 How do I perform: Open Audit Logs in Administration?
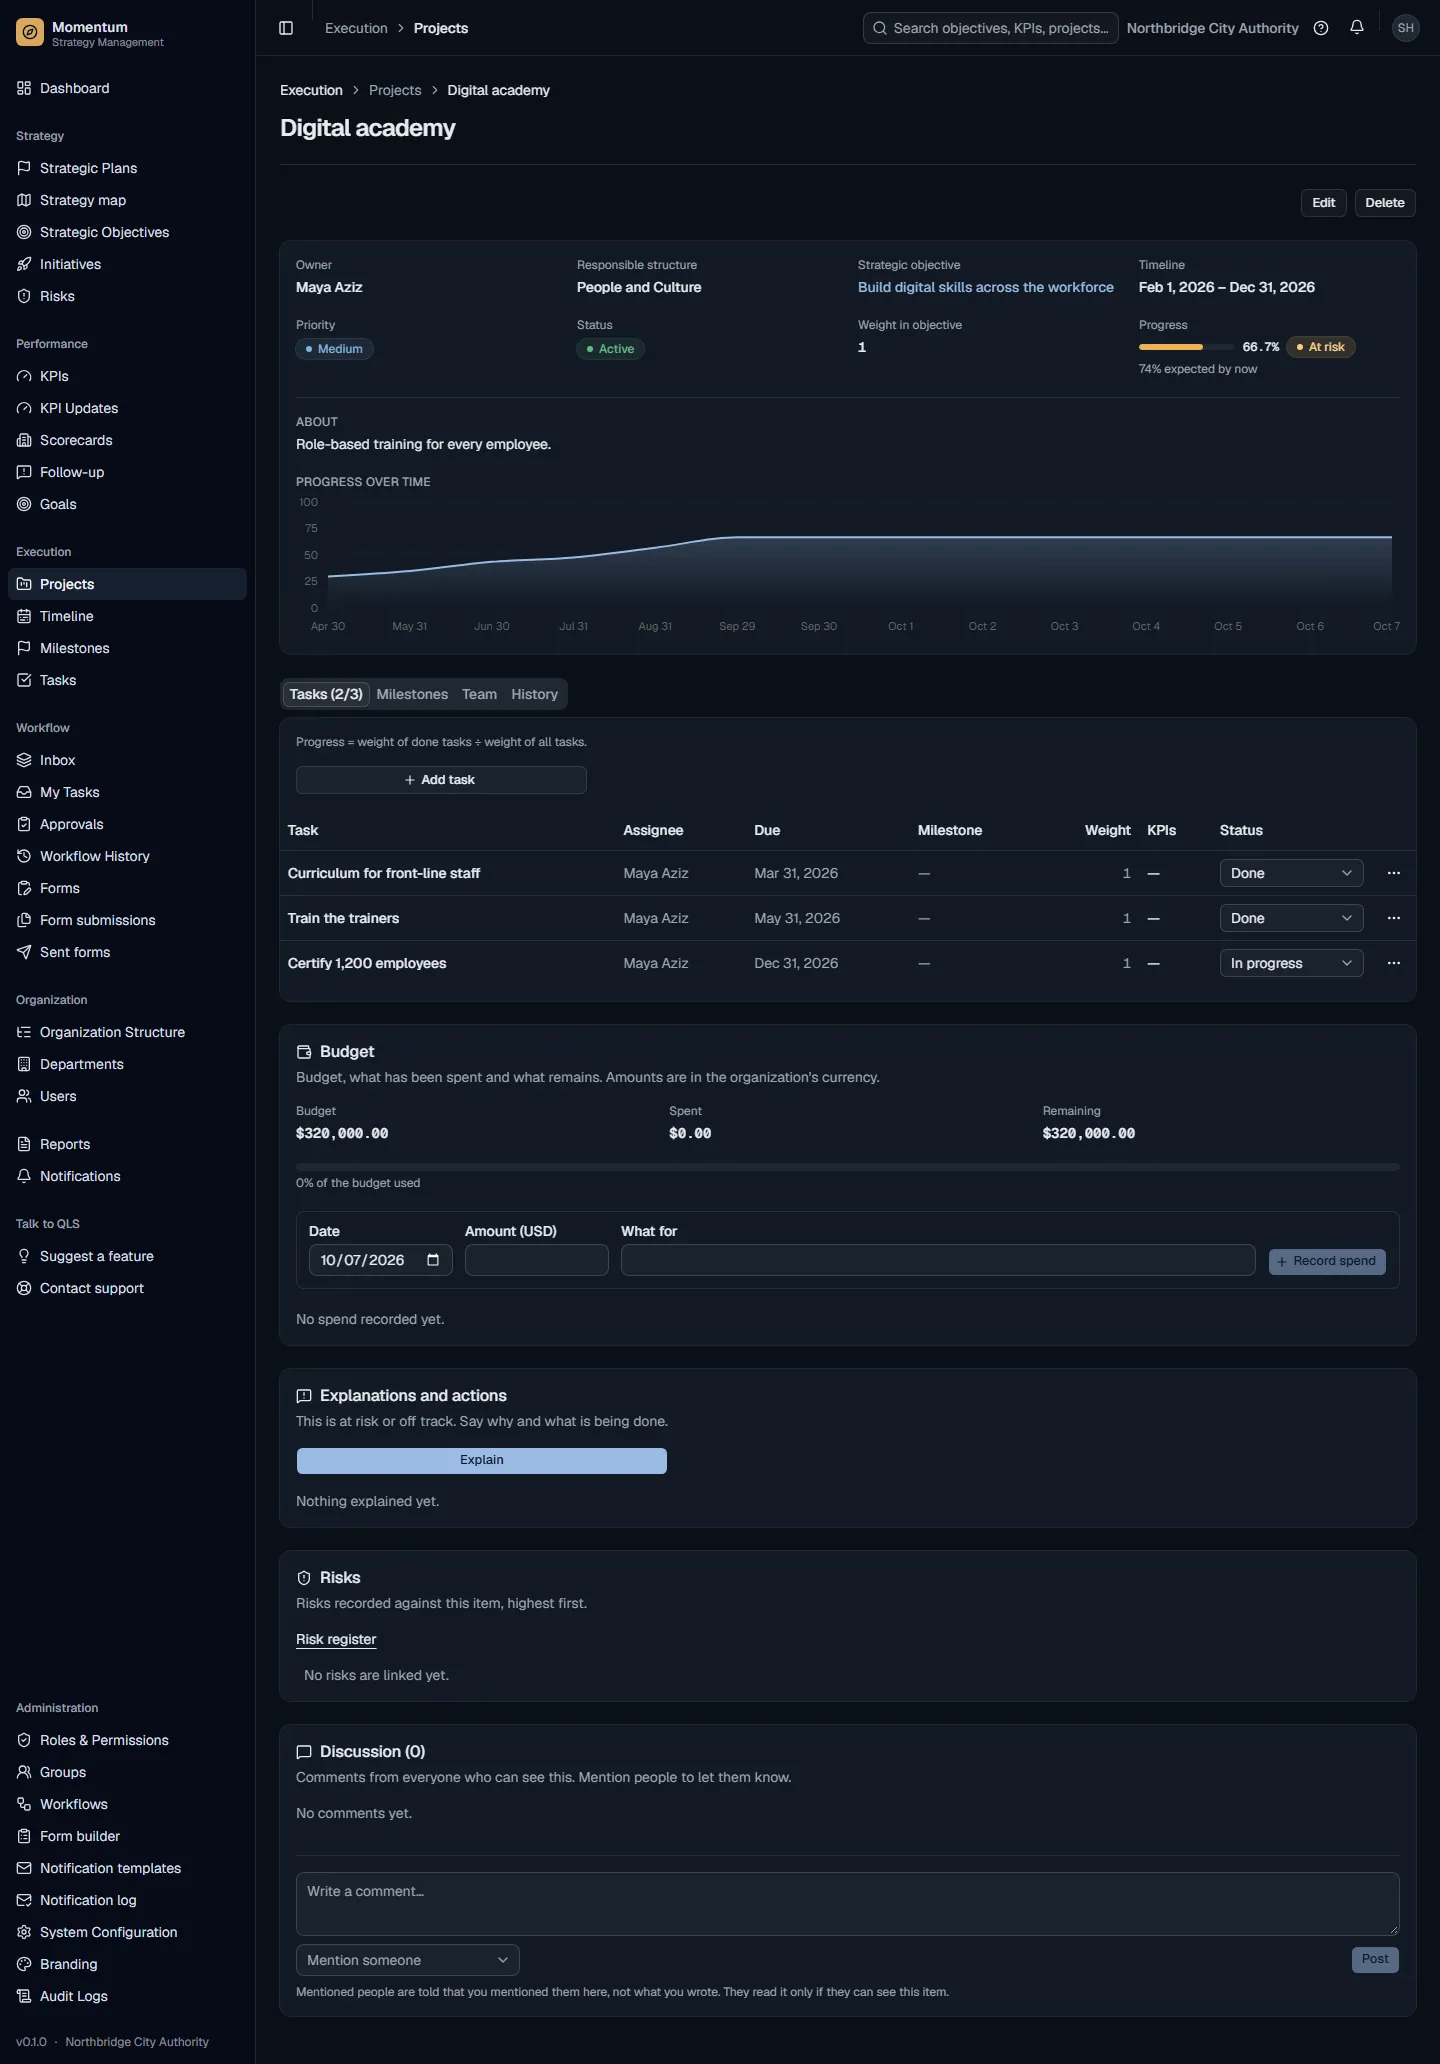pyautogui.click(x=127, y=1996)
